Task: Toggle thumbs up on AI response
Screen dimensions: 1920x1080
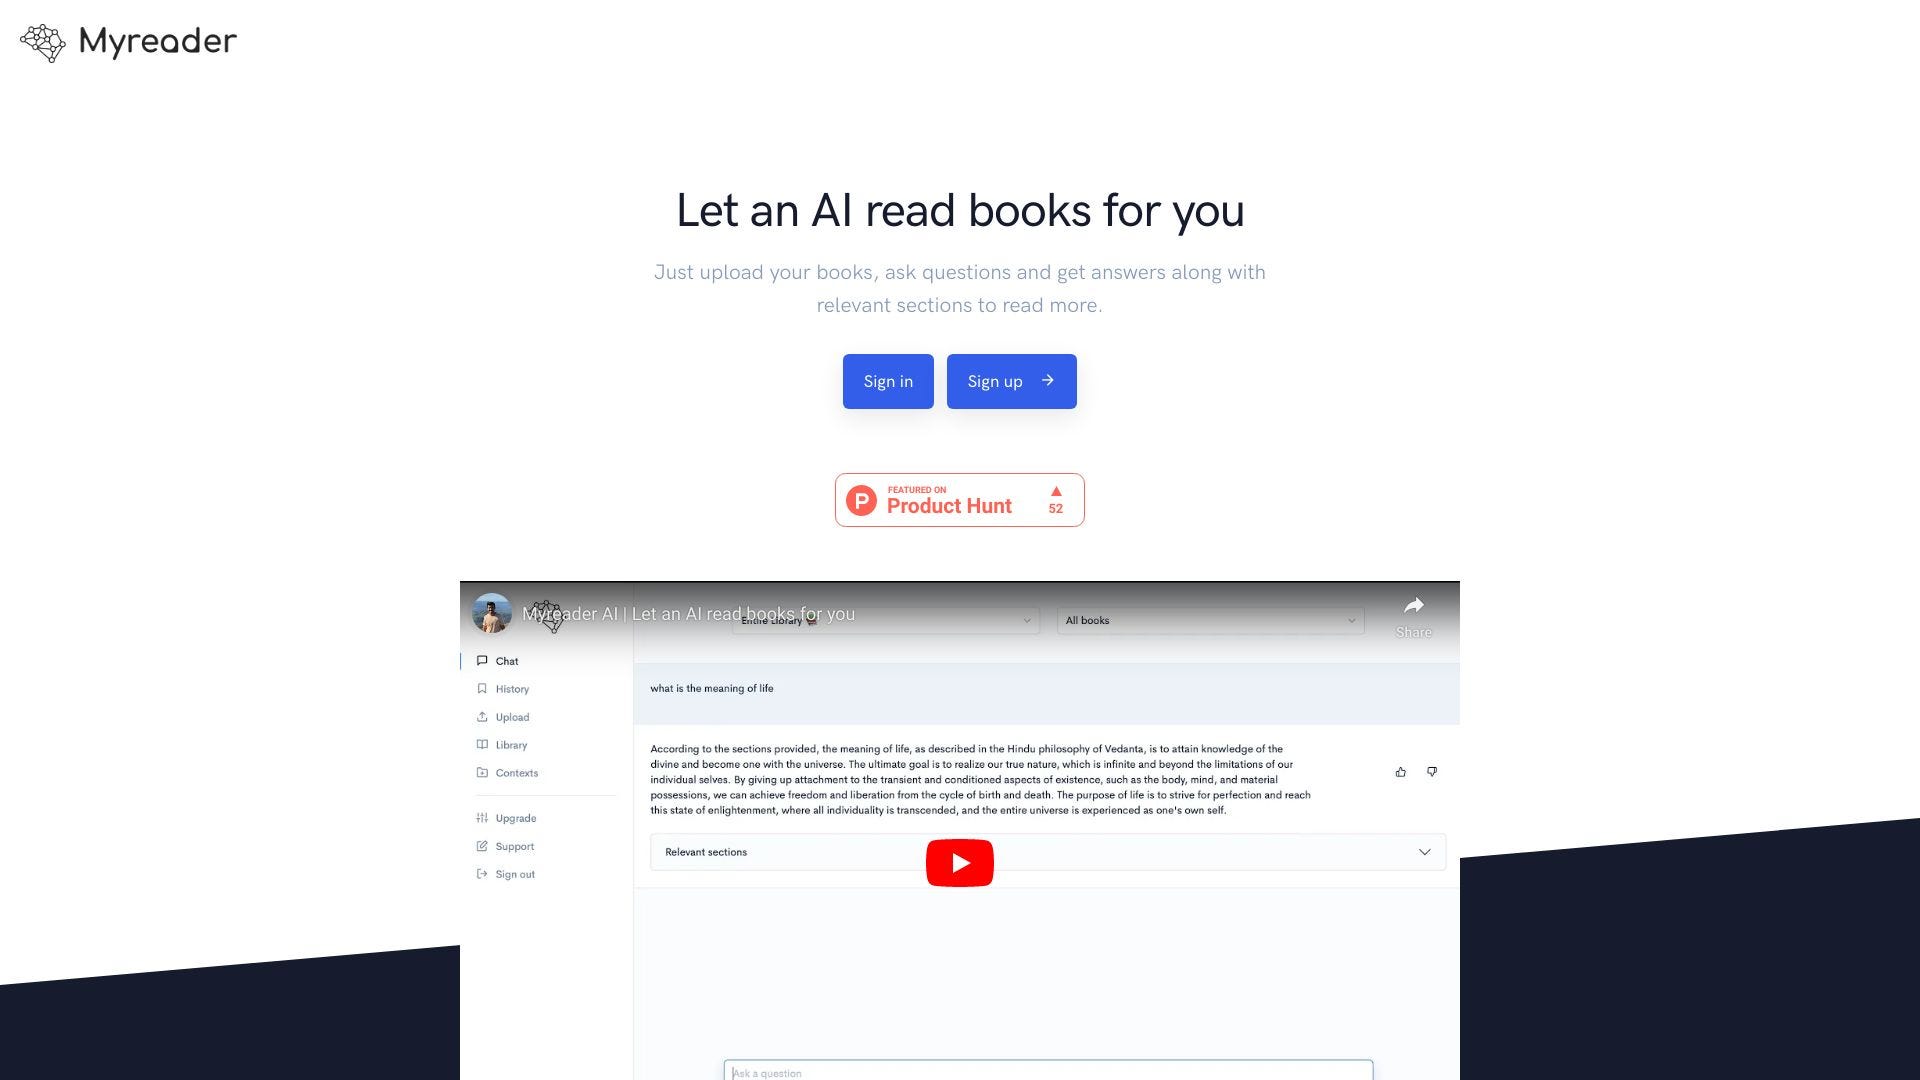Action: click(x=1400, y=771)
